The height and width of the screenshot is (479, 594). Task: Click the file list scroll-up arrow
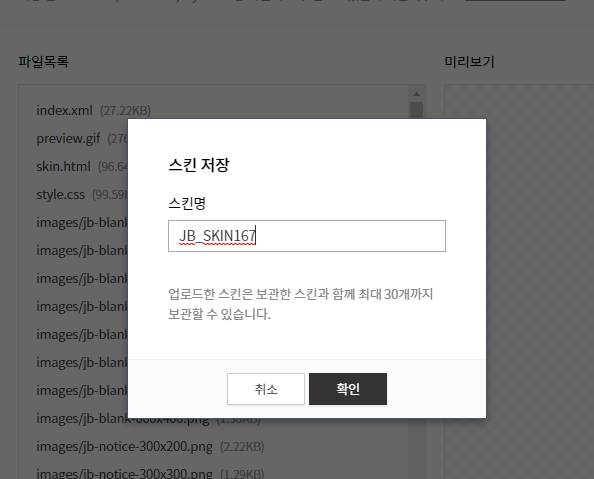(x=416, y=94)
